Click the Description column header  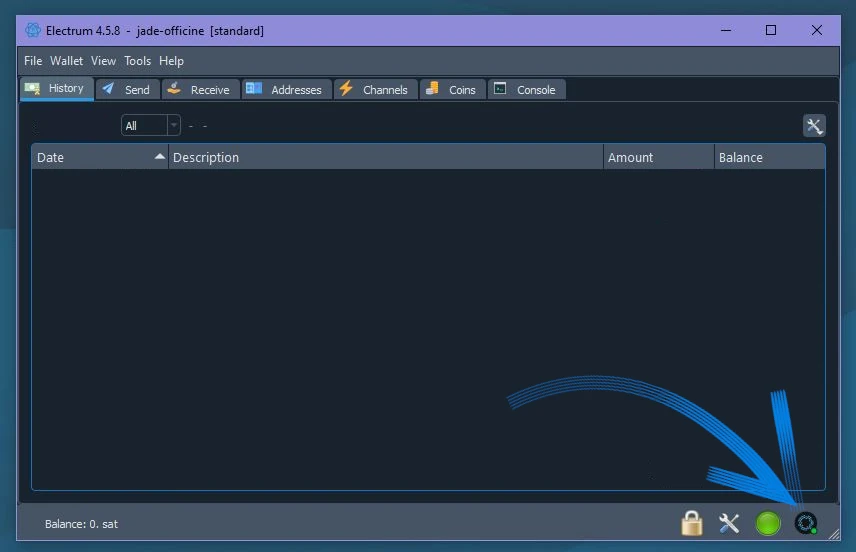[x=385, y=157]
